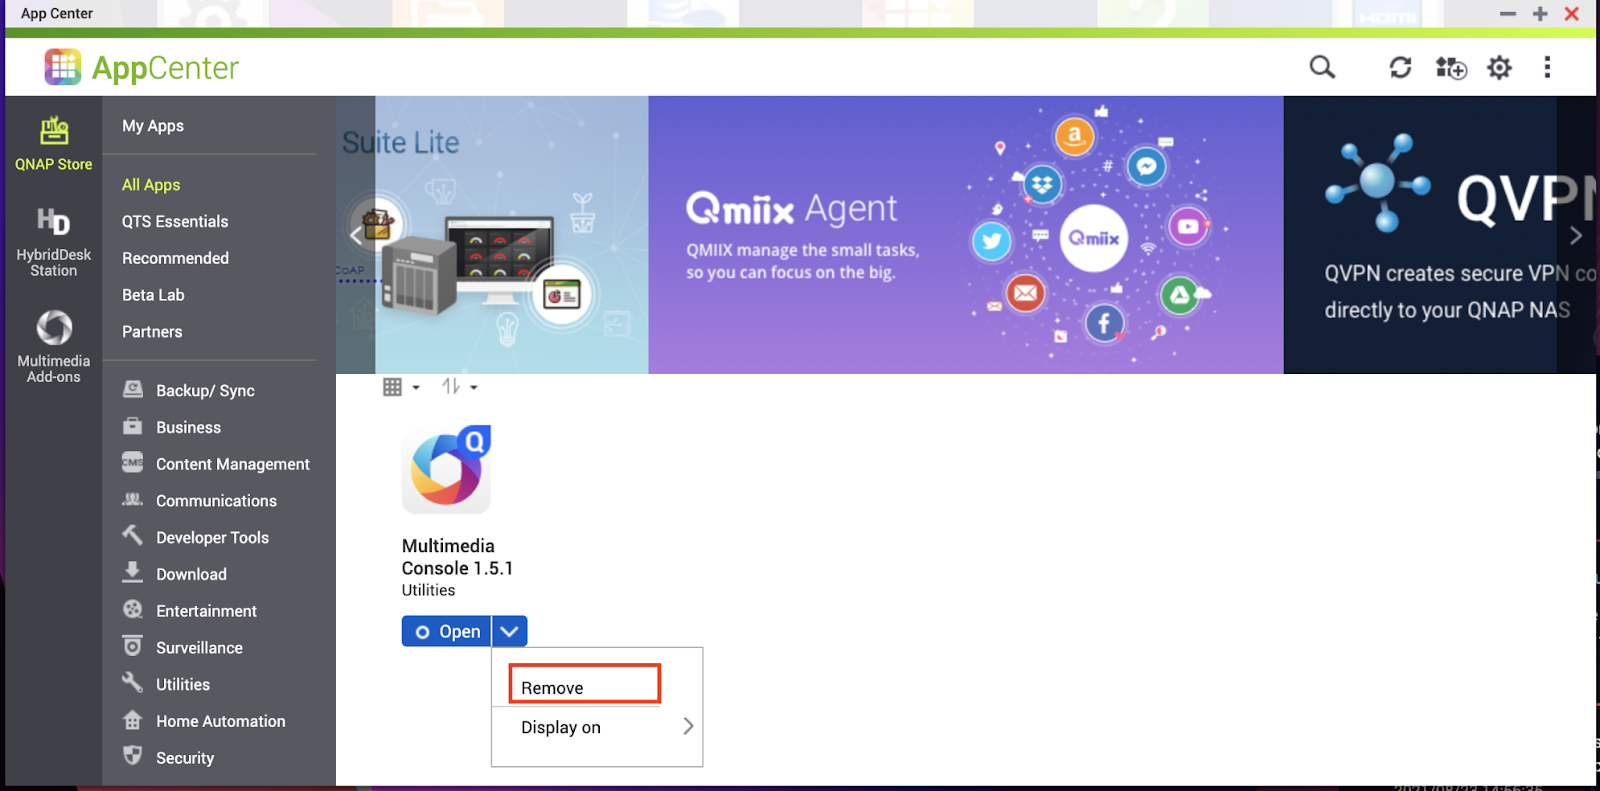Viewport: 1600px width, 791px height.
Task: Click the Multimedia Console app icon
Action: click(x=447, y=470)
